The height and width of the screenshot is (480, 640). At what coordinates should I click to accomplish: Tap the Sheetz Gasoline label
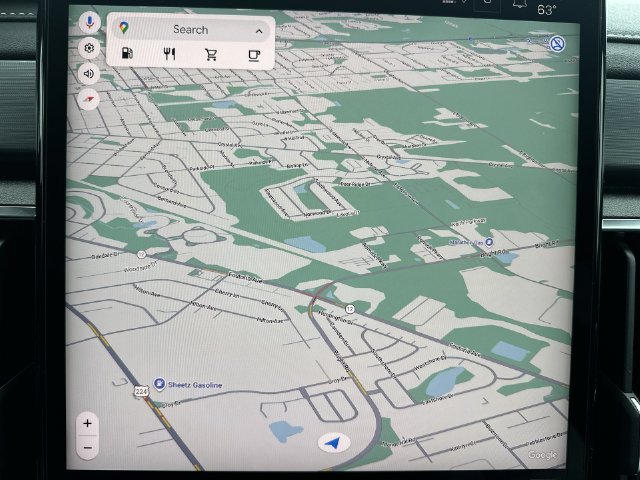(195, 385)
